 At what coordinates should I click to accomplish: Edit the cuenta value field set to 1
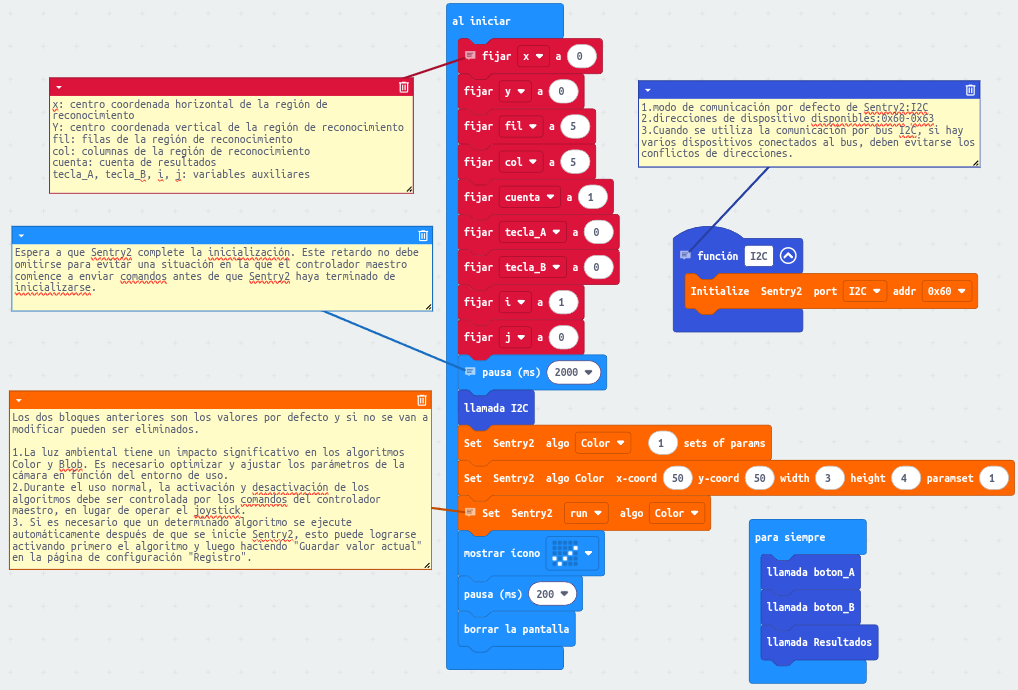coord(591,197)
